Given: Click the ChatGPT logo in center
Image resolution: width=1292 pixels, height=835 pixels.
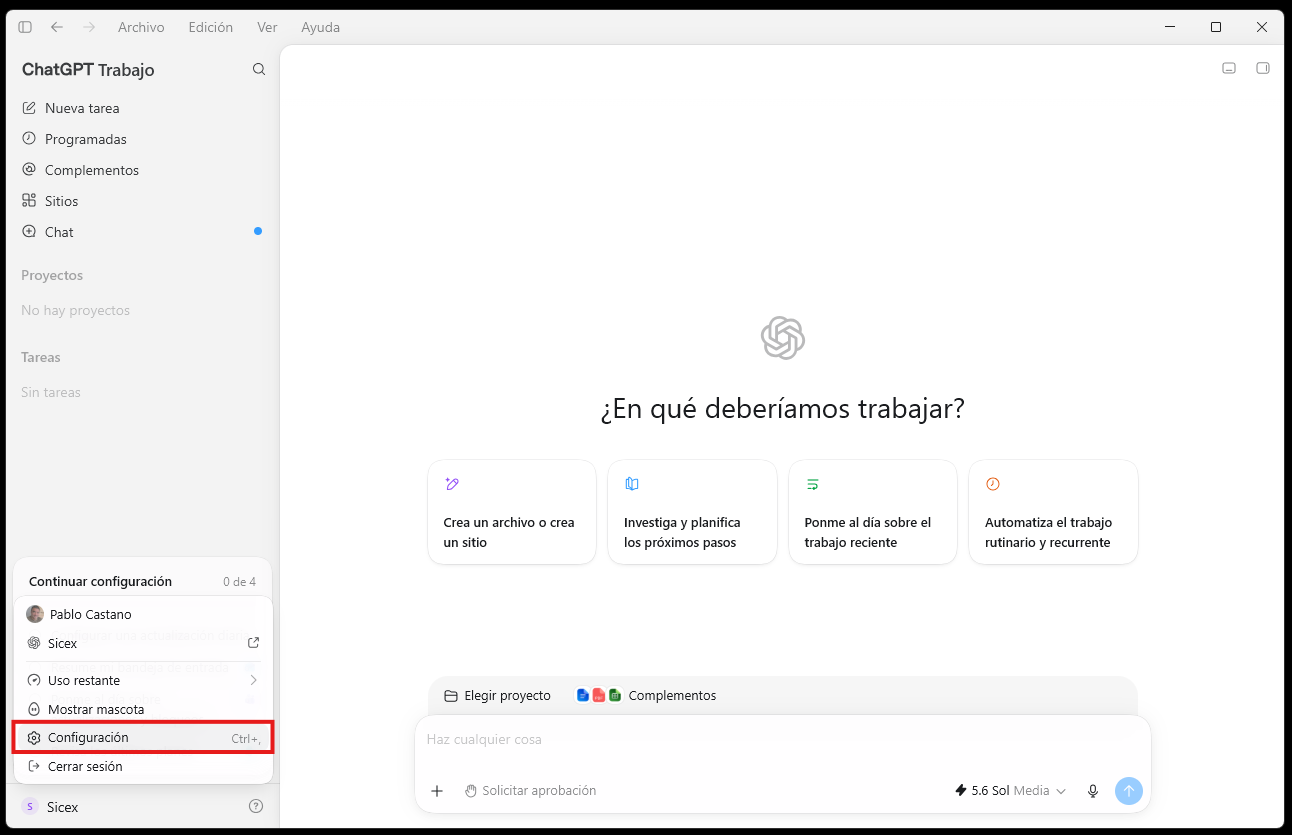Looking at the screenshot, I should [x=783, y=338].
